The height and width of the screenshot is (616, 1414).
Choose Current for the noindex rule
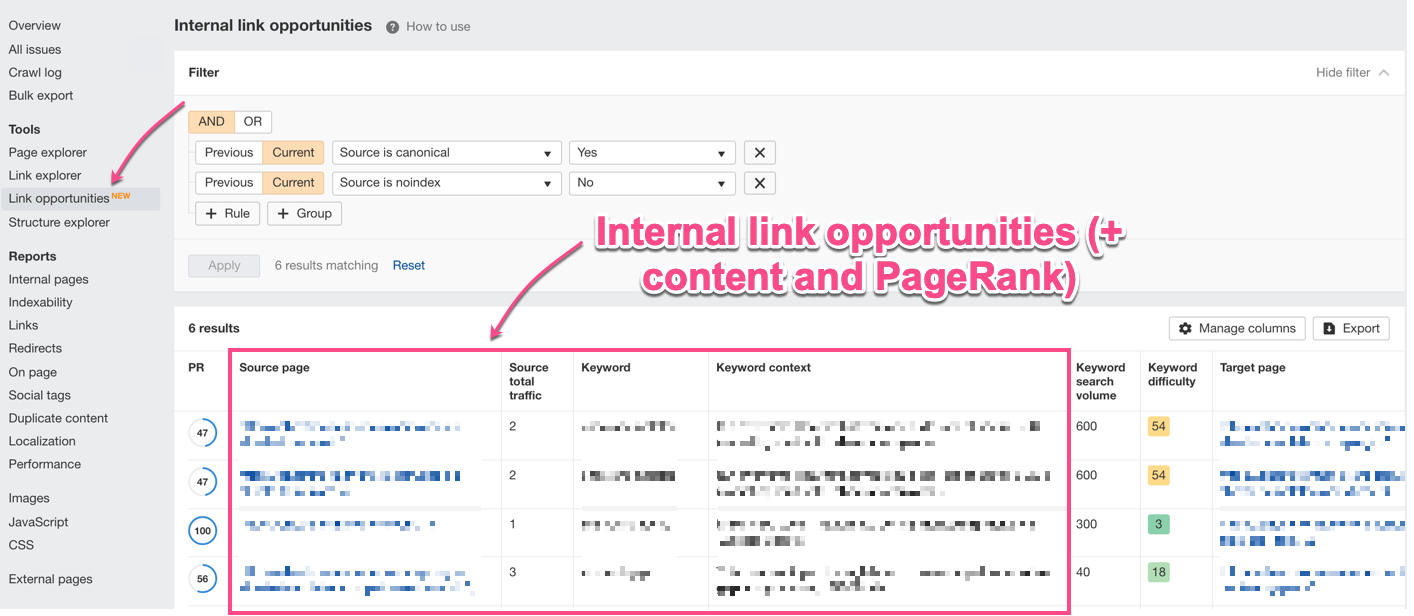(293, 183)
